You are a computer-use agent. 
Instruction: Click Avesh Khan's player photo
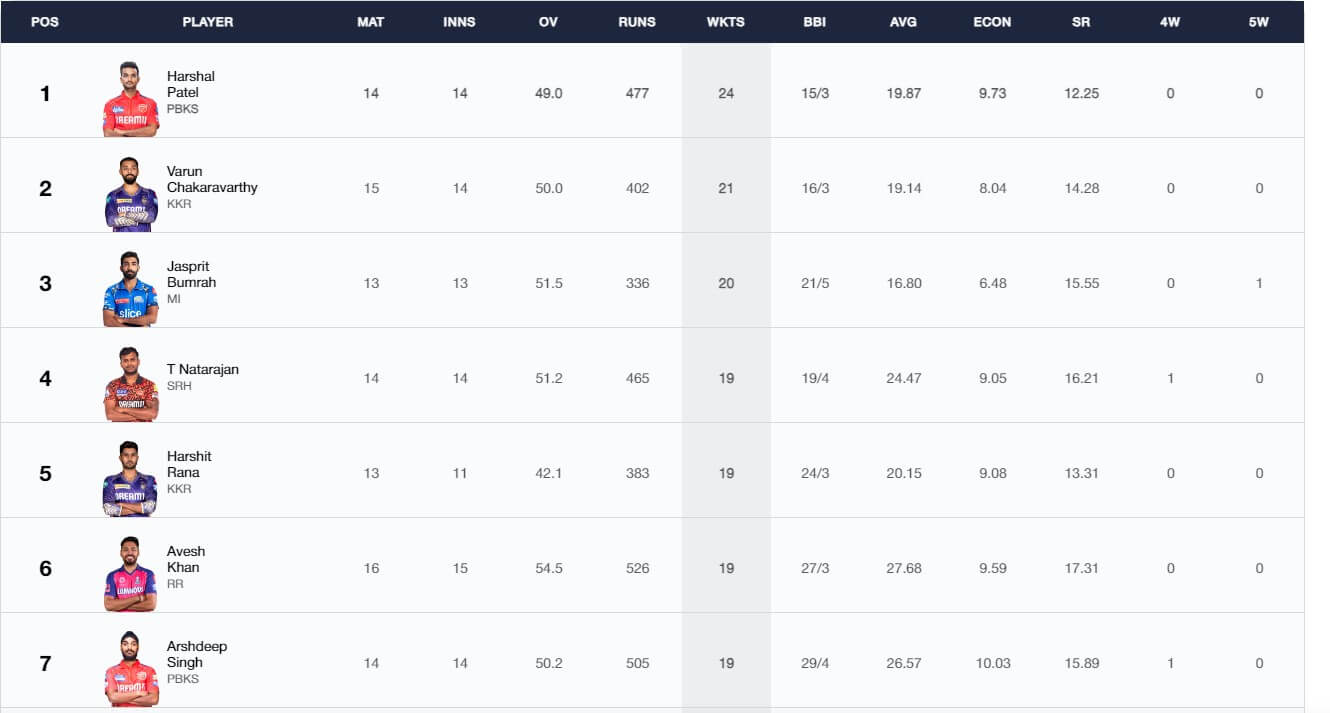coord(131,574)
